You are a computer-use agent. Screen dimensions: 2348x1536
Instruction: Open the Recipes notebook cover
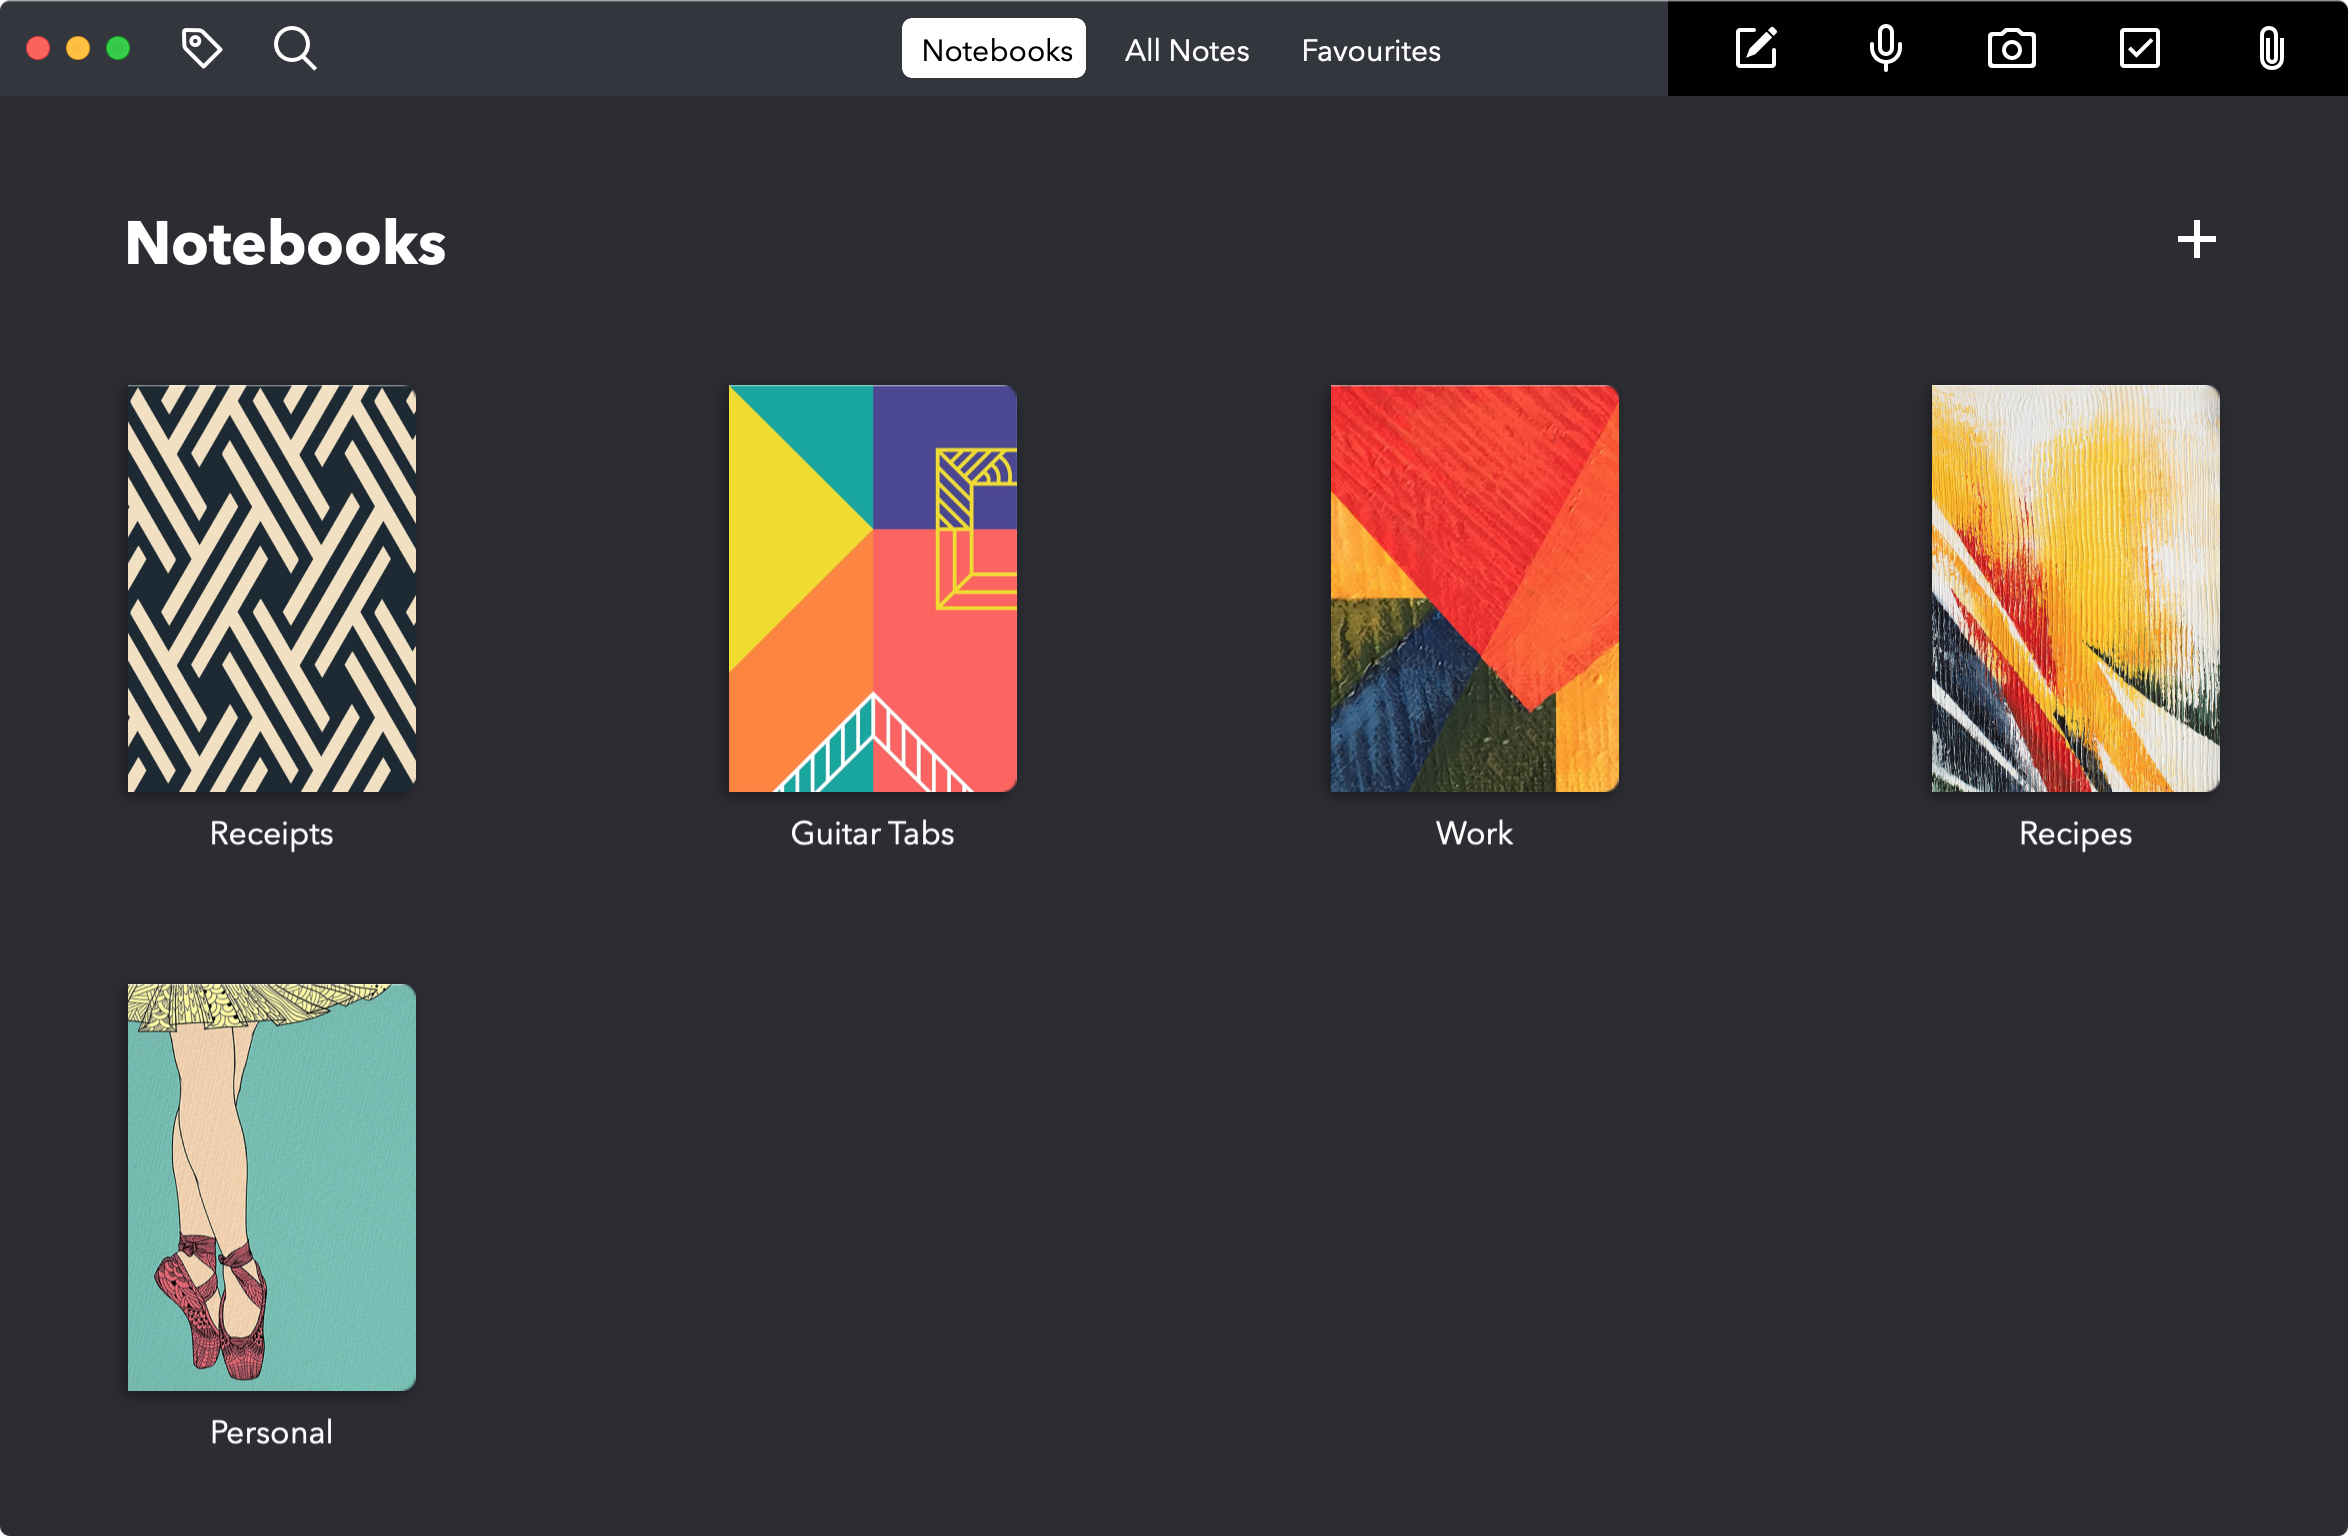[2075, 588]
